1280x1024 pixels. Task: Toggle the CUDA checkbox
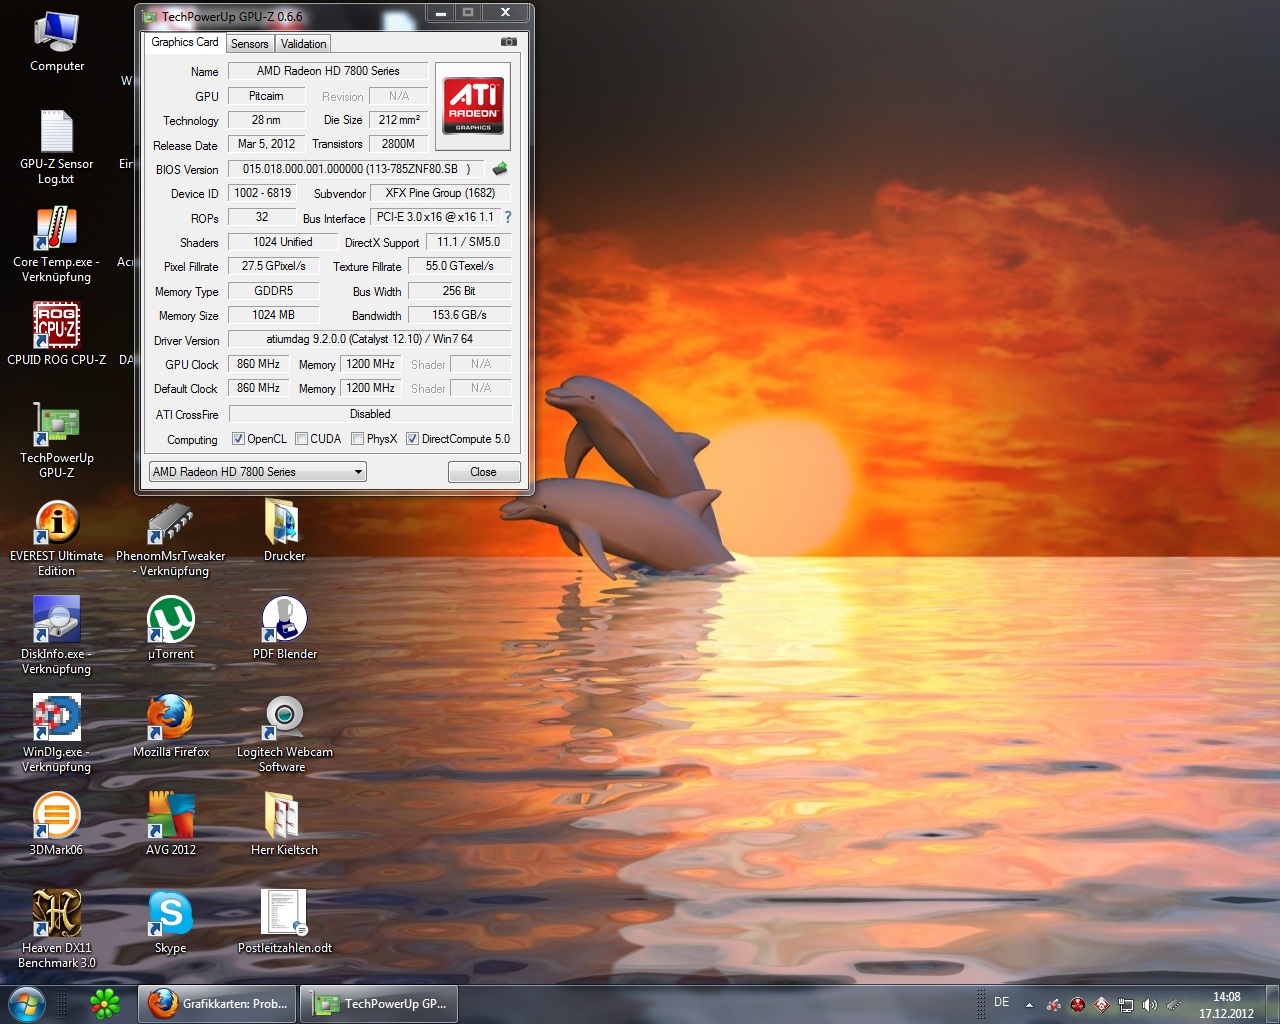point(301,439)
